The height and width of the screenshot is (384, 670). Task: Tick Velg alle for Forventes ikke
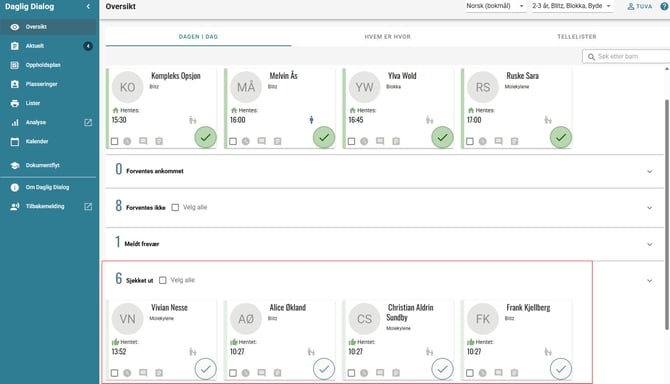(x=175, y=208)
